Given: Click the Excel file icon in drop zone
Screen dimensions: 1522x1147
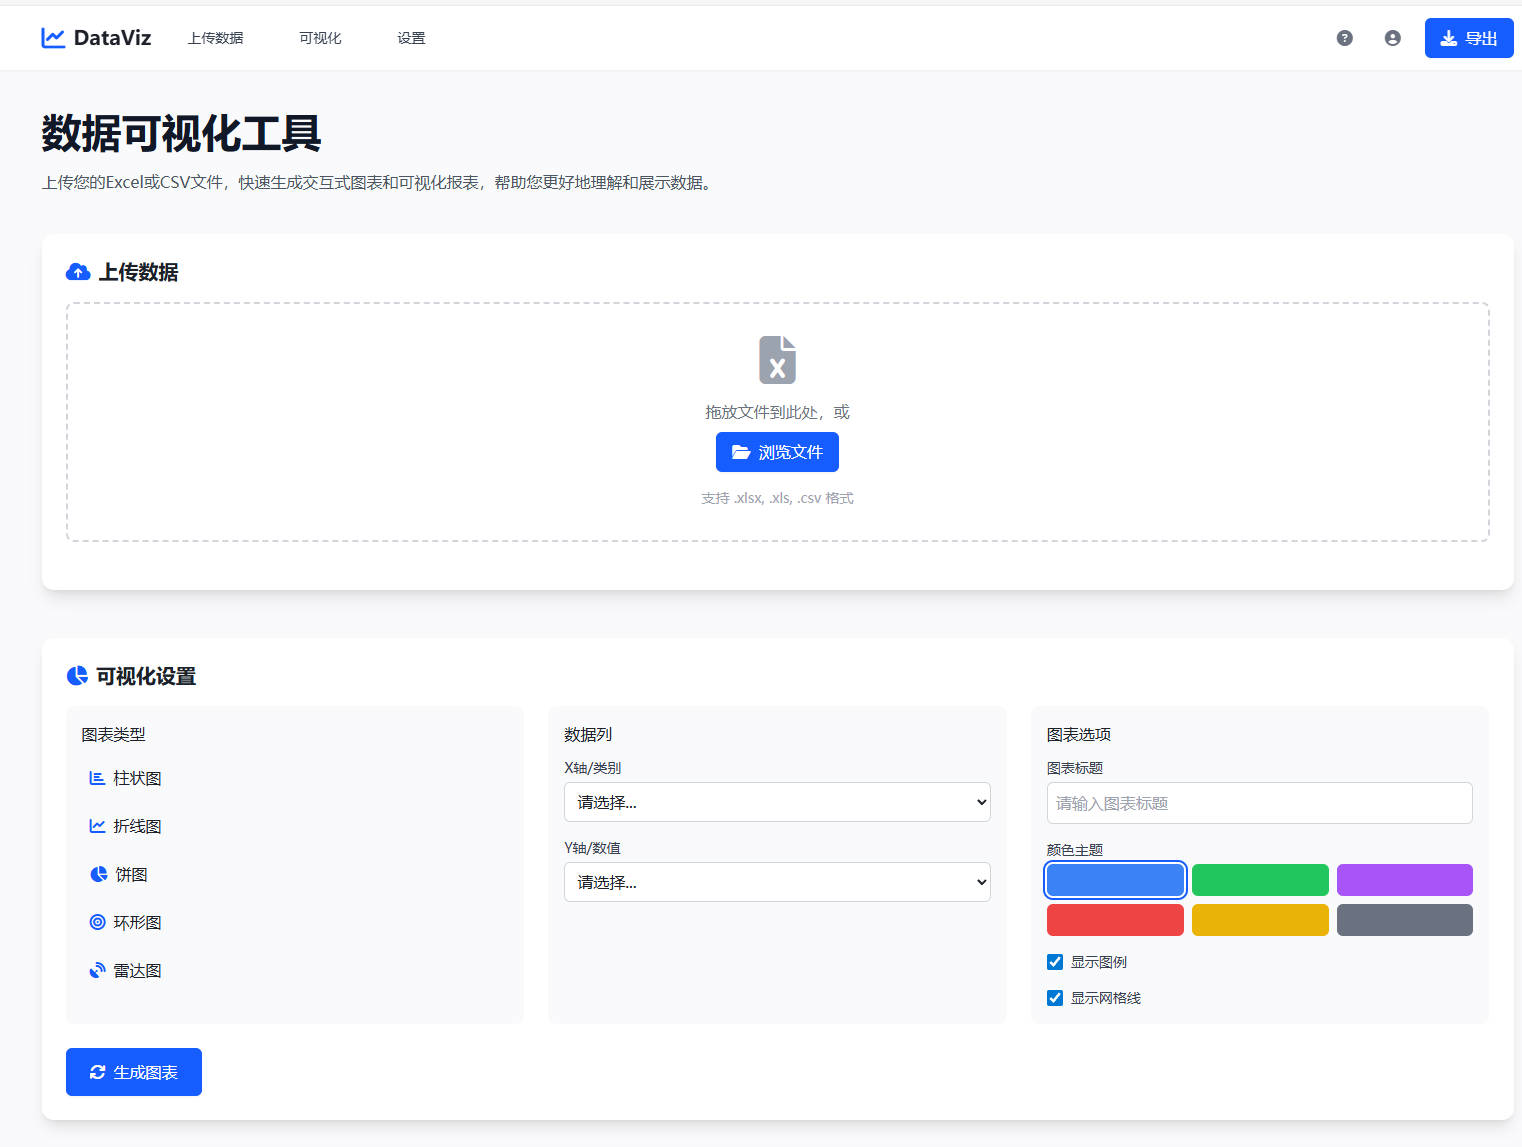Looking at the screenshot, I should tap(777, 360).
